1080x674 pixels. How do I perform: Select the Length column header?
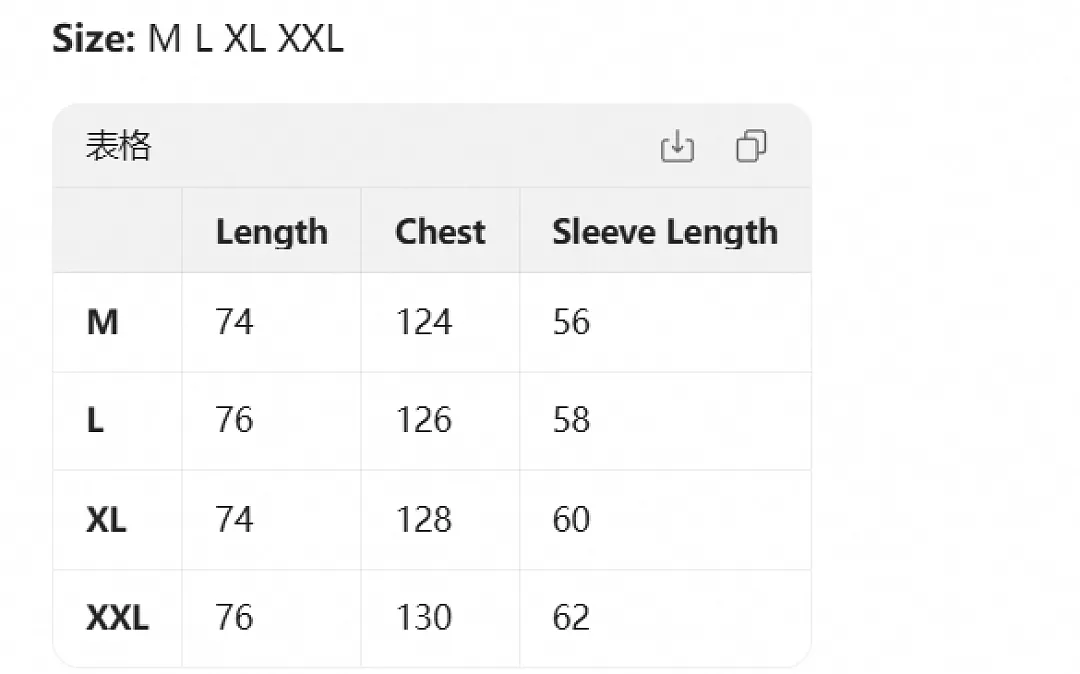[271, 231]
